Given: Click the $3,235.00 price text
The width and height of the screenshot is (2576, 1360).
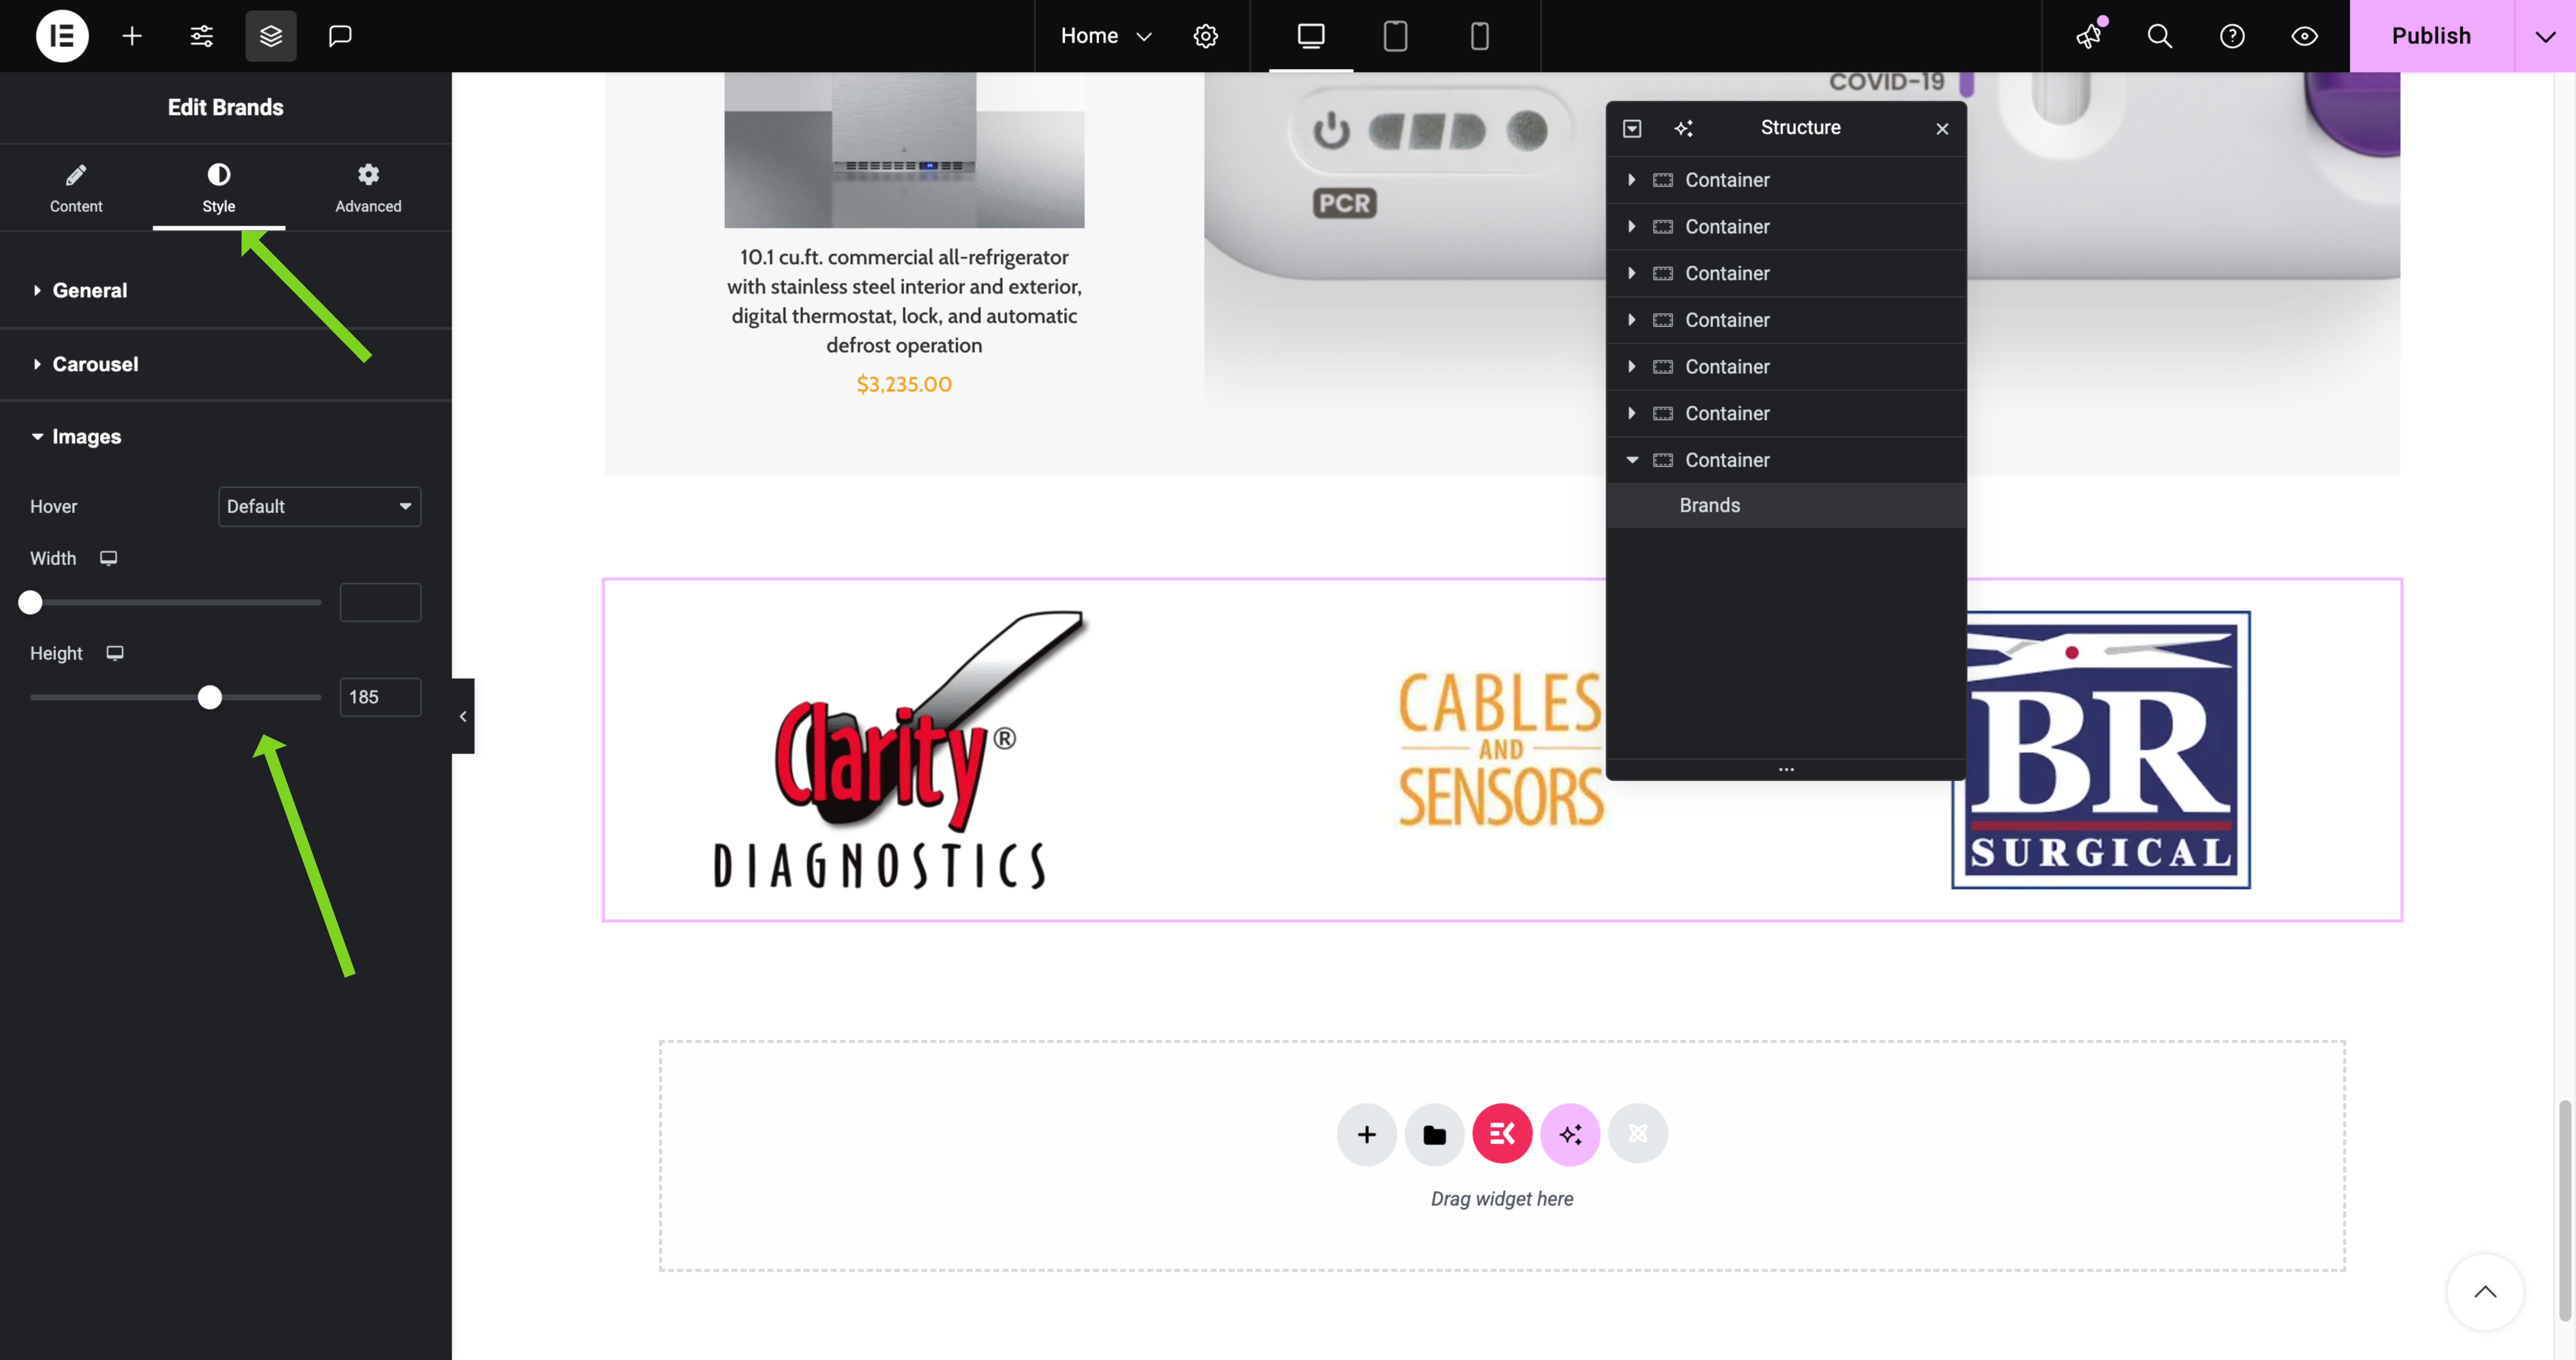Looking at the screenshot, I should click(x=904, y=384).
